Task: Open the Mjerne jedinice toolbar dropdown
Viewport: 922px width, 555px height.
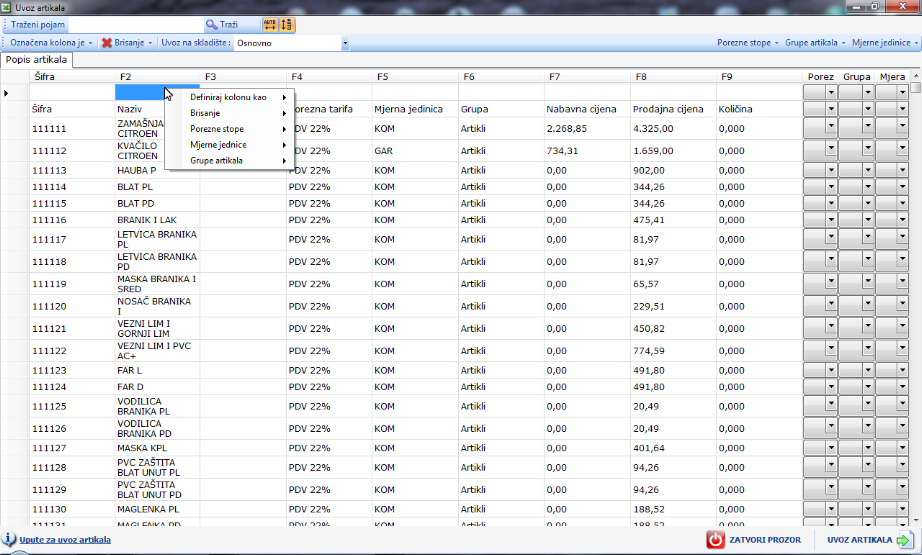Action: tap(884, 43)
